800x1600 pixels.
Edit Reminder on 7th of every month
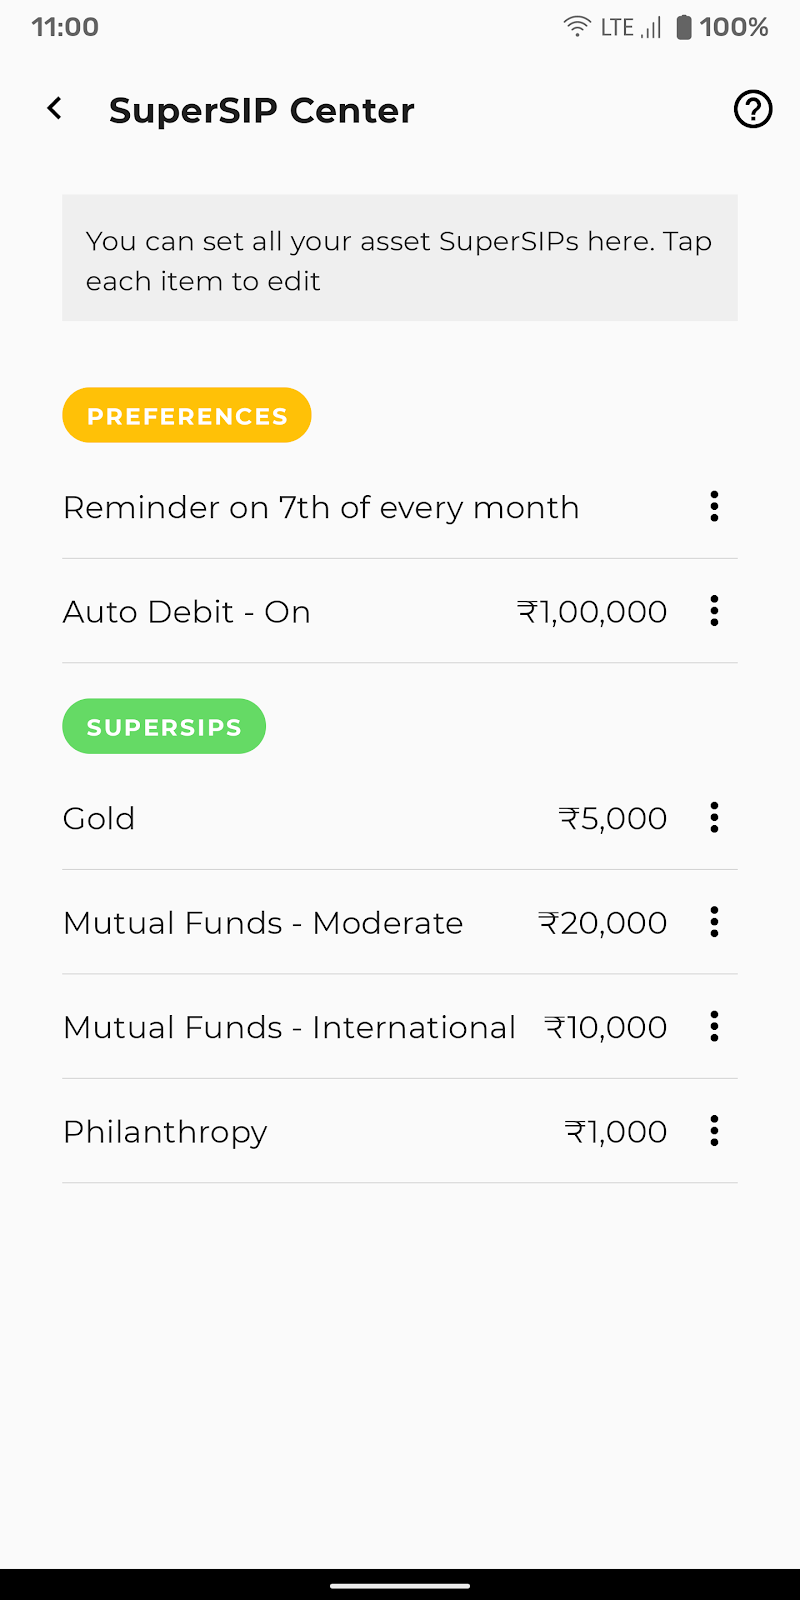(x=321, y=508)
